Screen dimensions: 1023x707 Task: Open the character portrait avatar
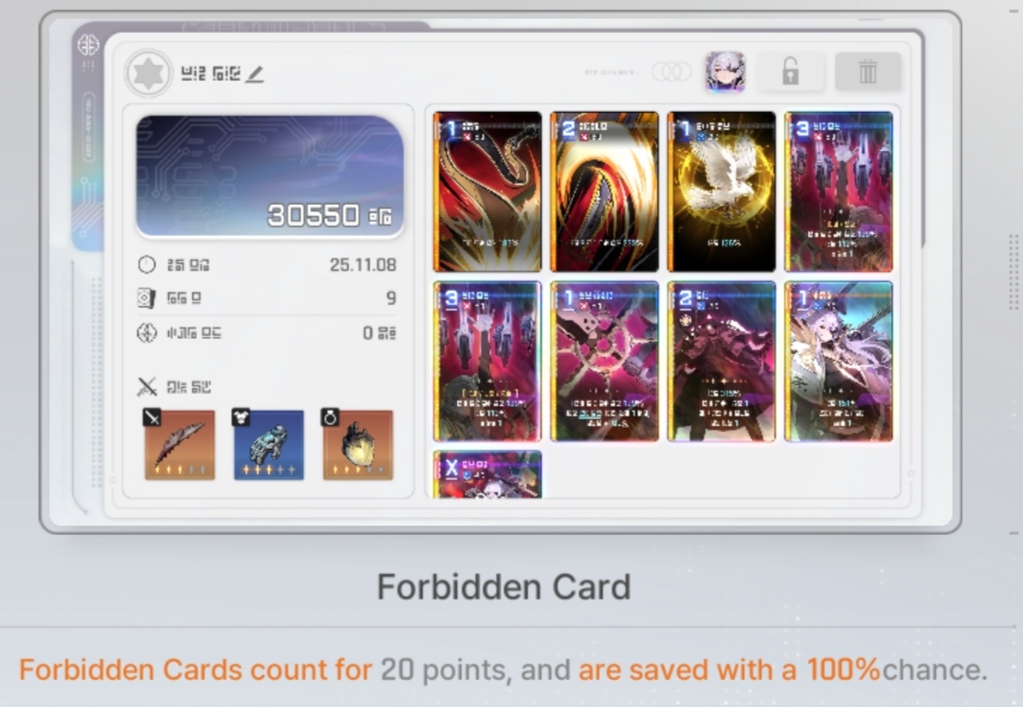coord(725,71)
